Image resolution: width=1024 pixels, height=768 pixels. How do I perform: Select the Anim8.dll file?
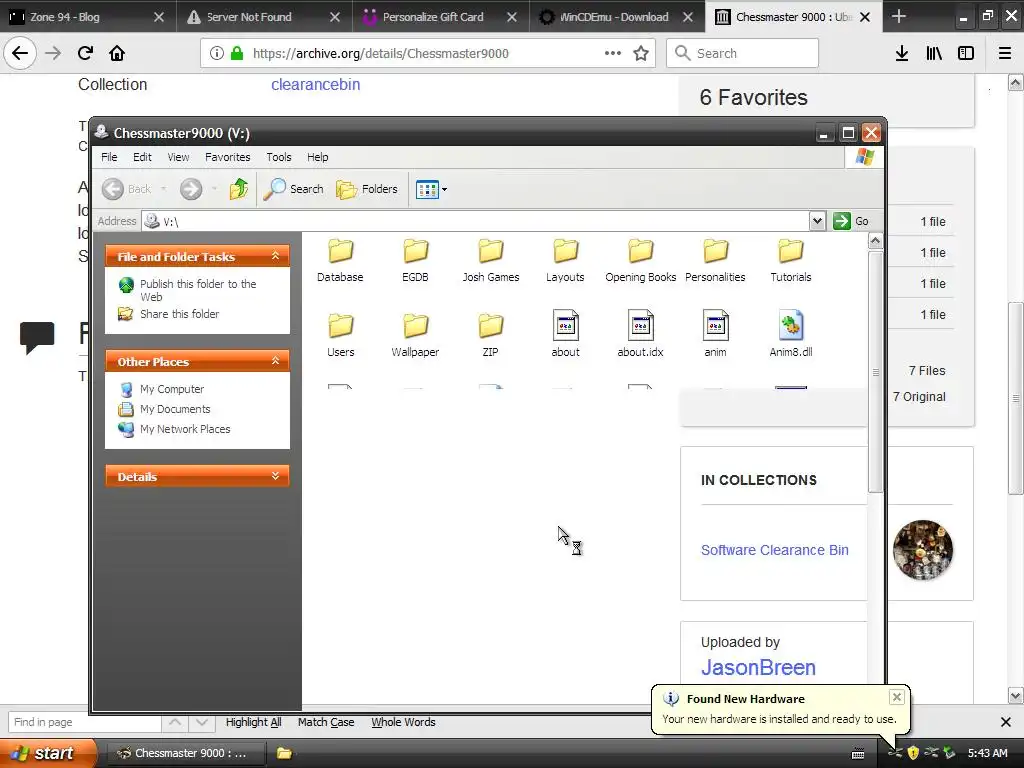(x=791, y=335)
